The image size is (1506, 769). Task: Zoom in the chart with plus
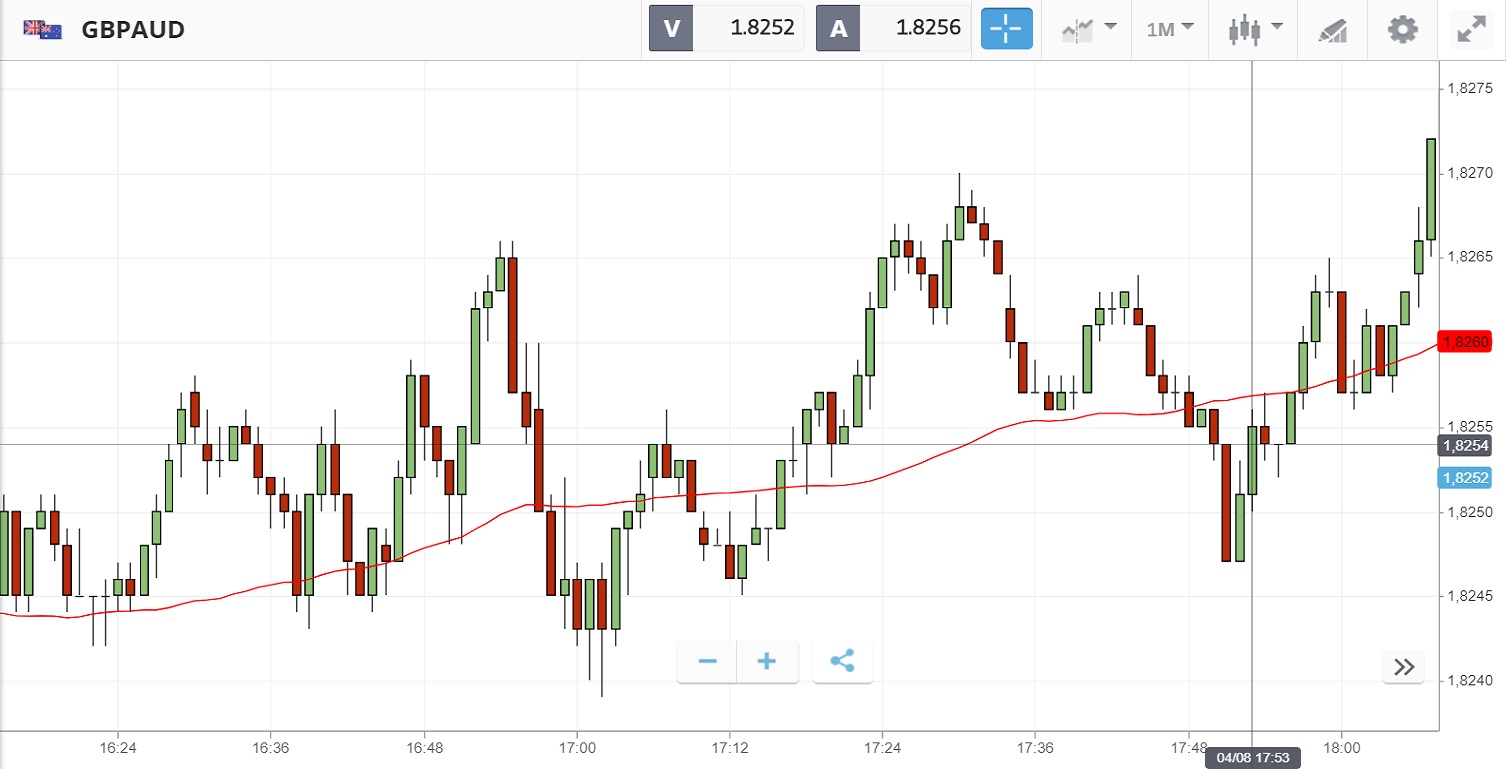[767, 662]
